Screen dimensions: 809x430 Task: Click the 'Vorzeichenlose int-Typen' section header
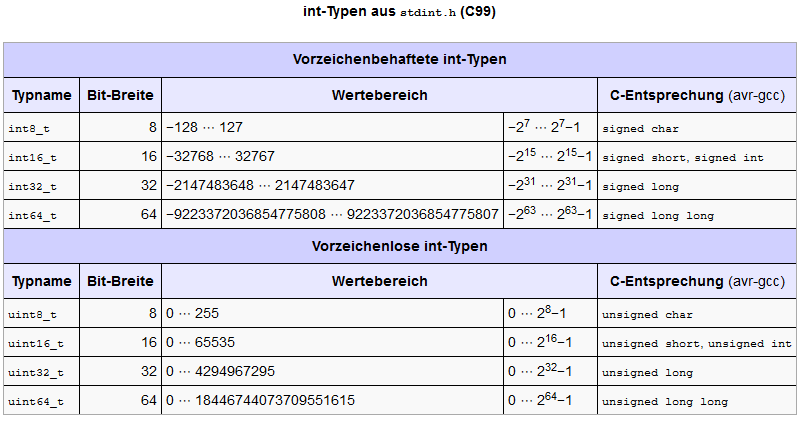pos(400,246)
